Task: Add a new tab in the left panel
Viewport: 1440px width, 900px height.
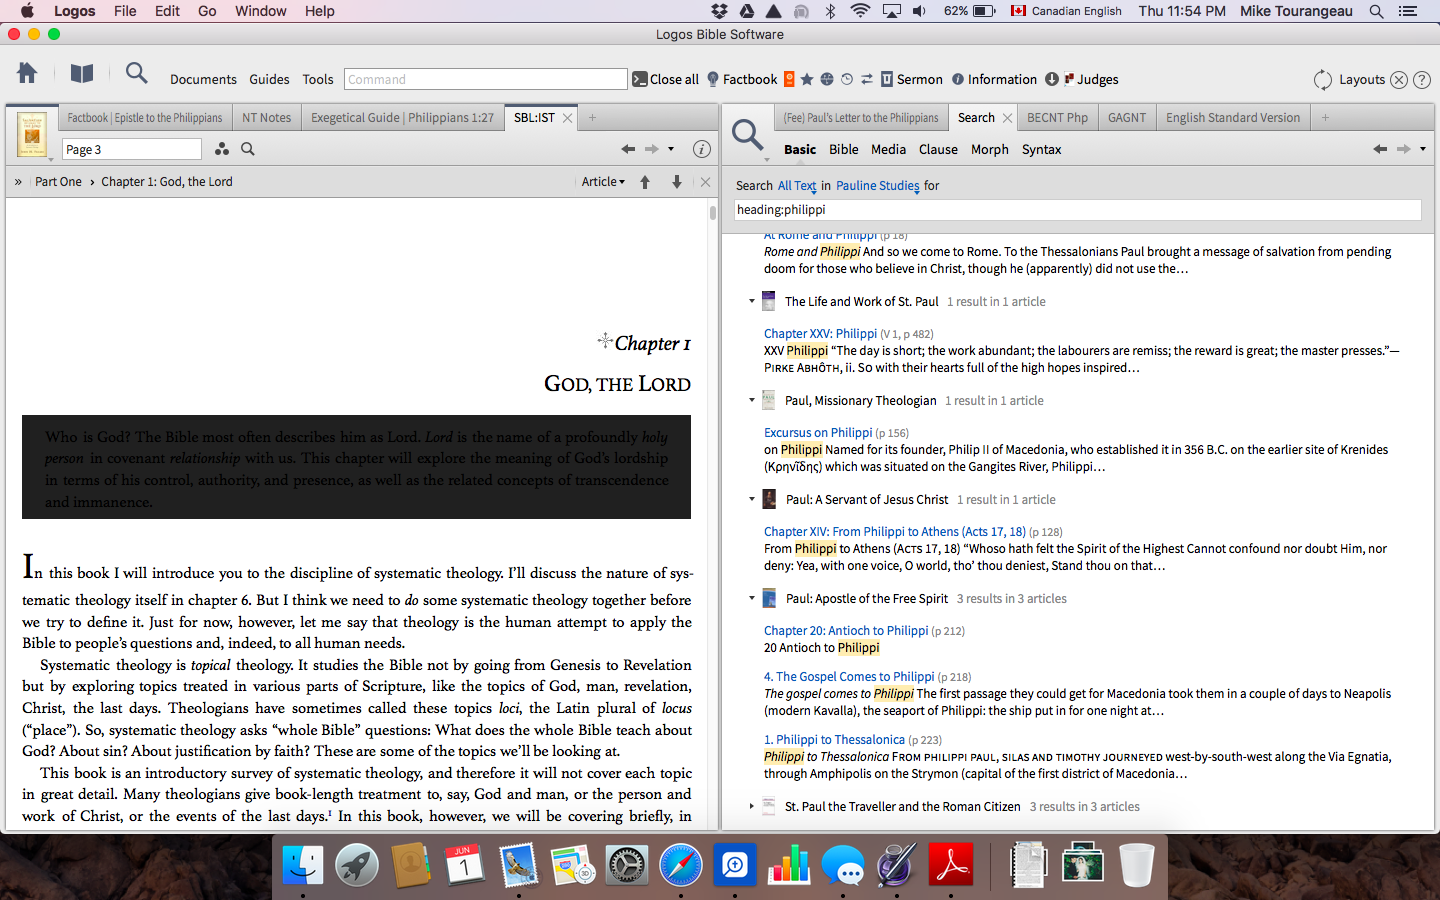Action: (x=592, y=118)
